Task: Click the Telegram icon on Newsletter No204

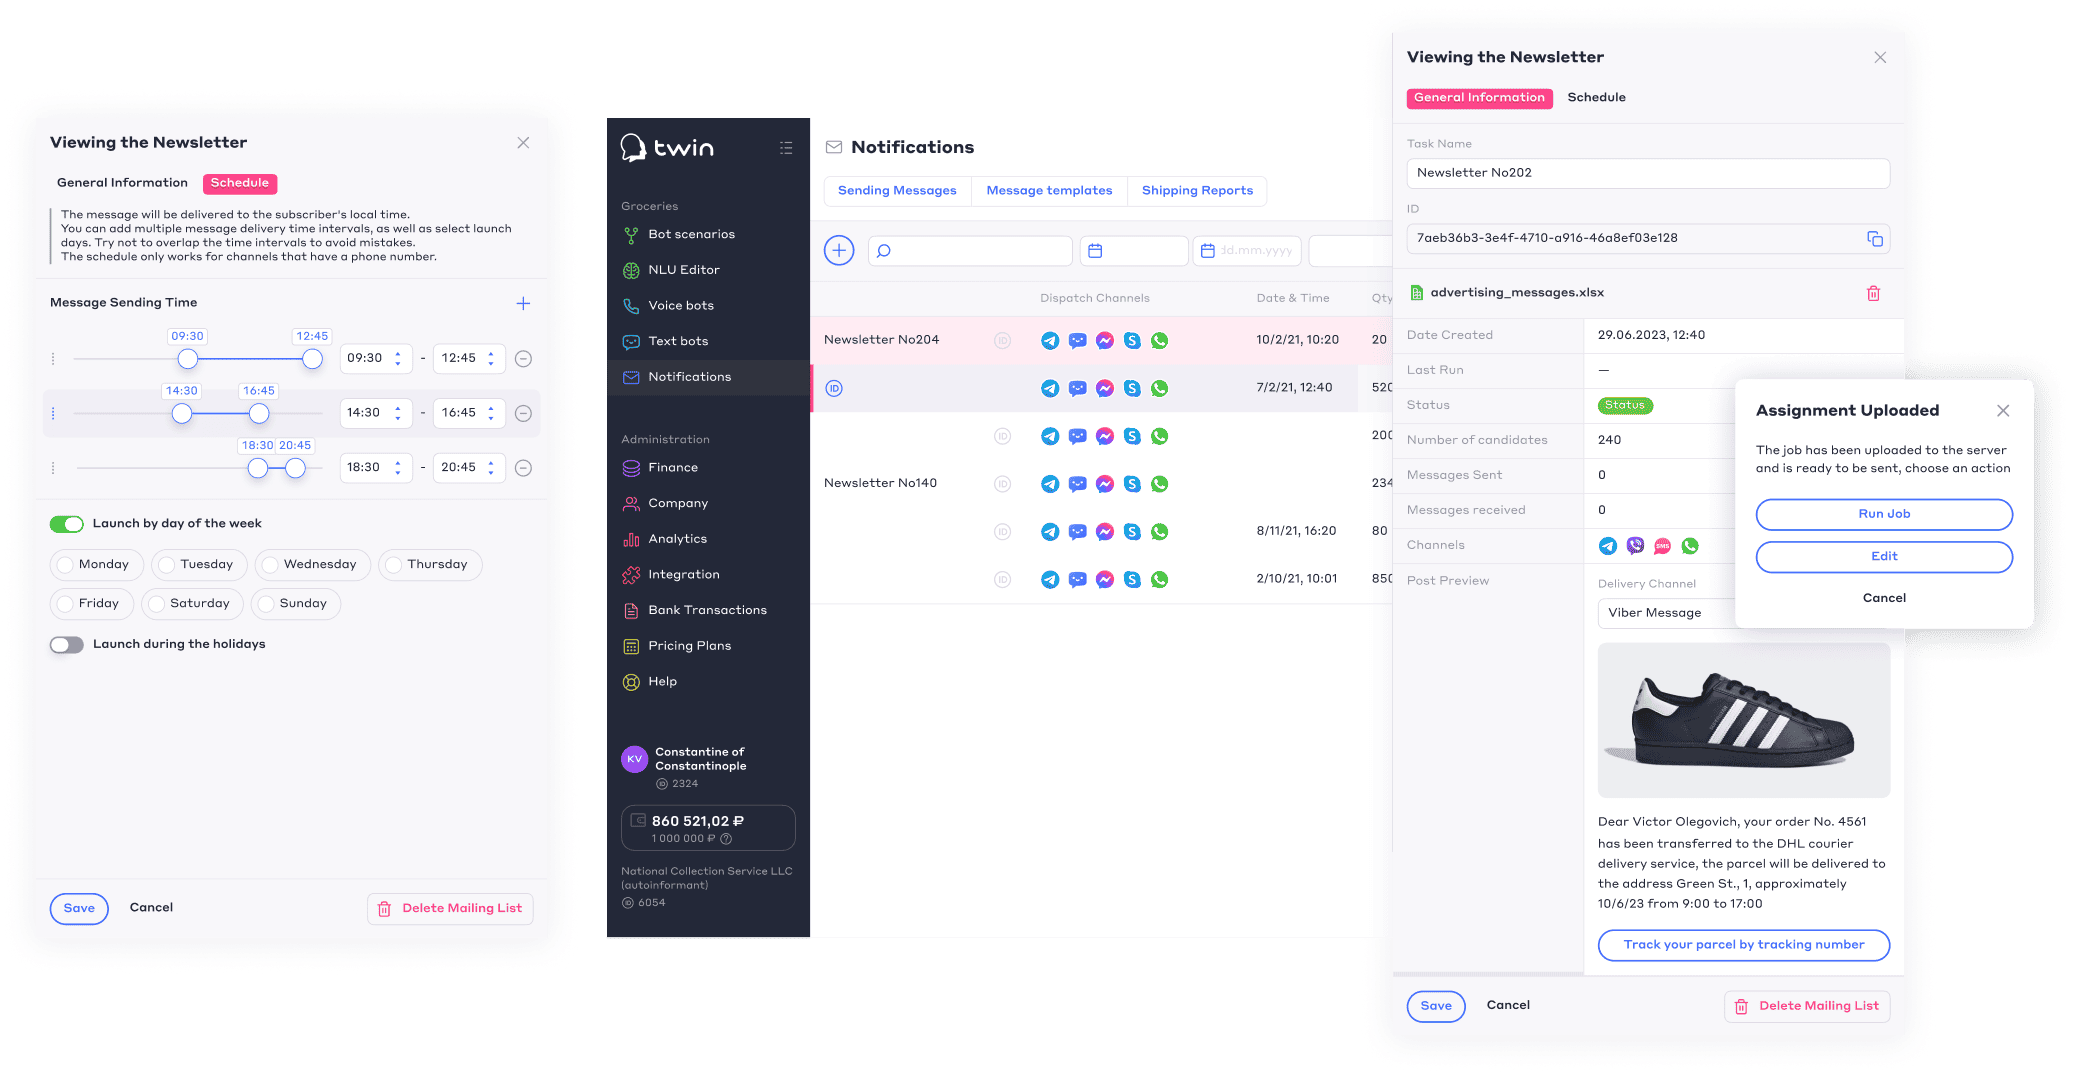Action: [x=1049, y=341]
